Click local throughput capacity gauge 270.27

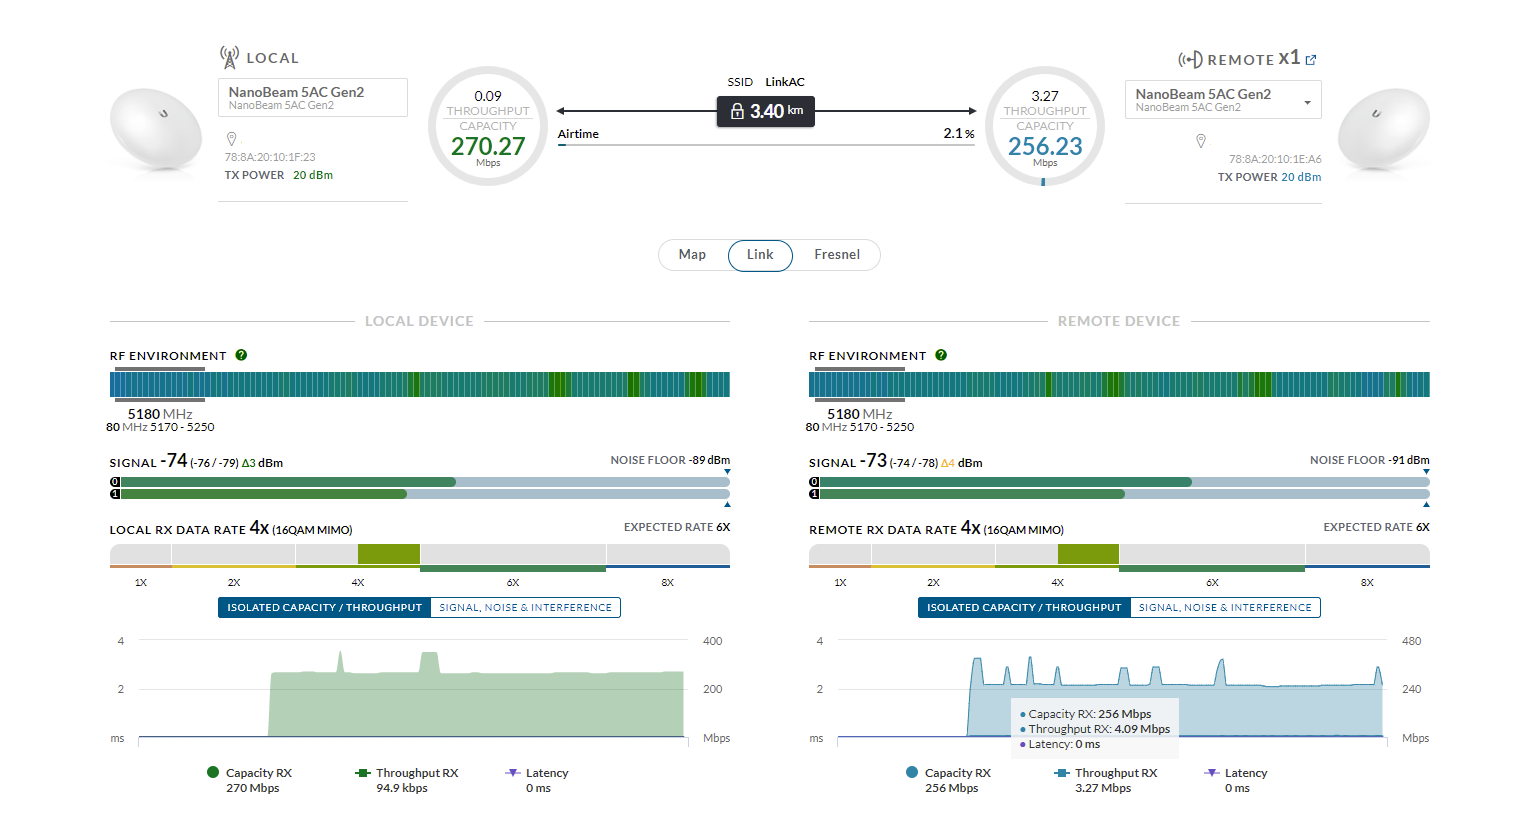coord(488,126)
